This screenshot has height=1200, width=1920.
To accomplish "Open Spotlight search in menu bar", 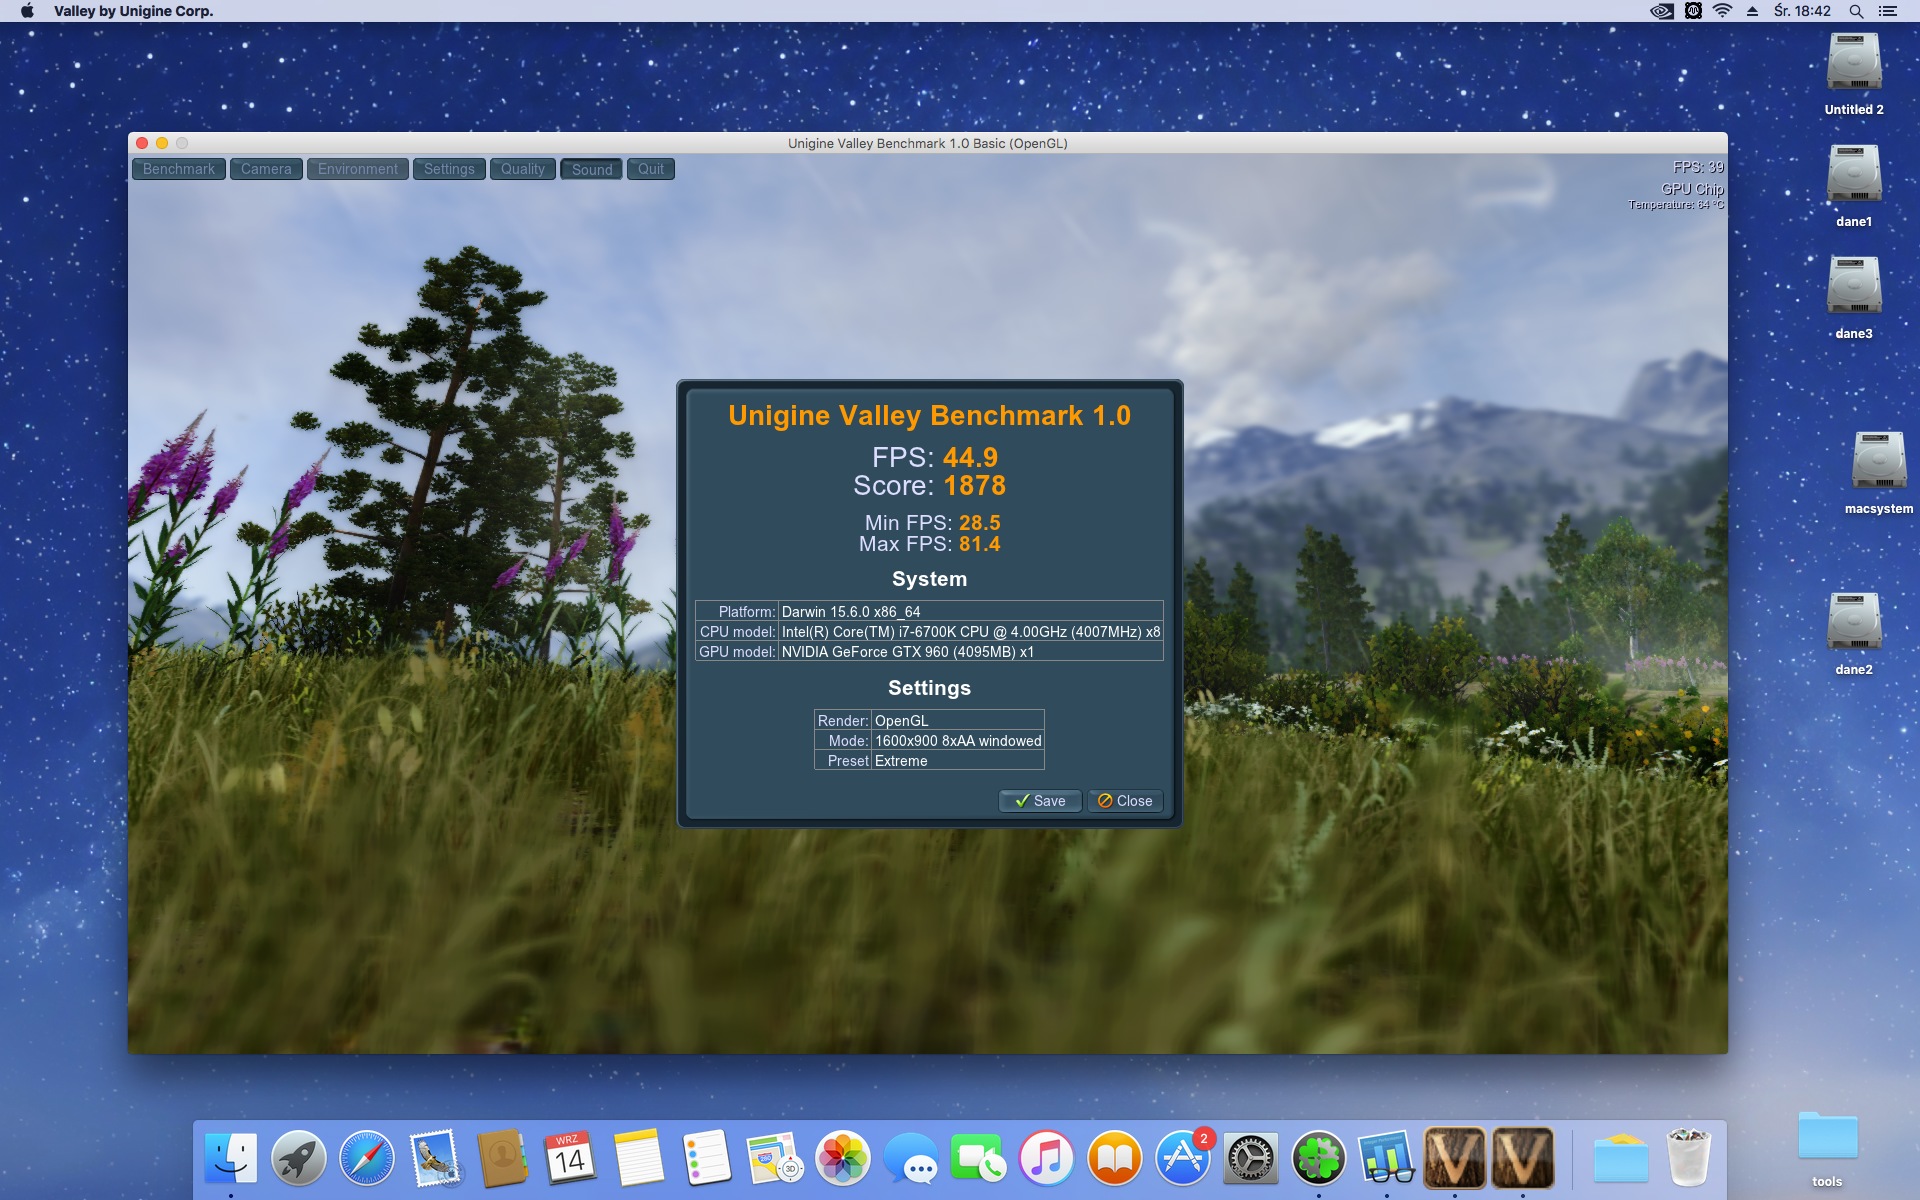I will [x=1856, y=11].
